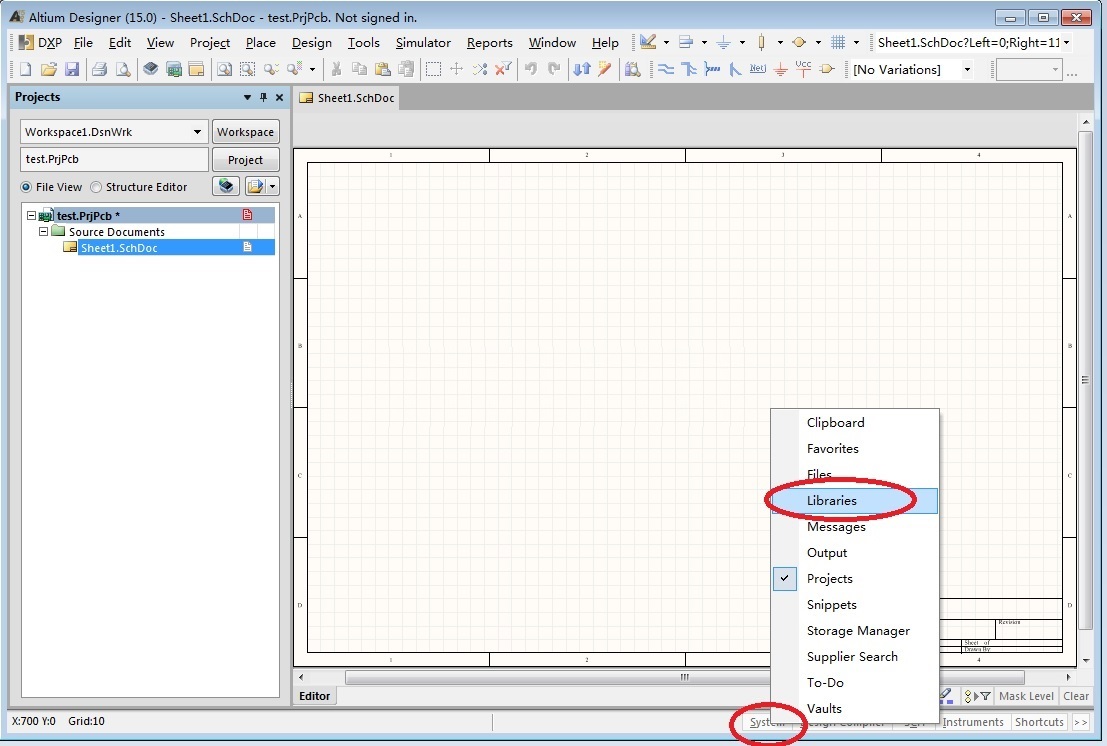Click the VCC power port icon
Image resolution: width=1107 pixels, height=746 pixels.
pos(803,68)
